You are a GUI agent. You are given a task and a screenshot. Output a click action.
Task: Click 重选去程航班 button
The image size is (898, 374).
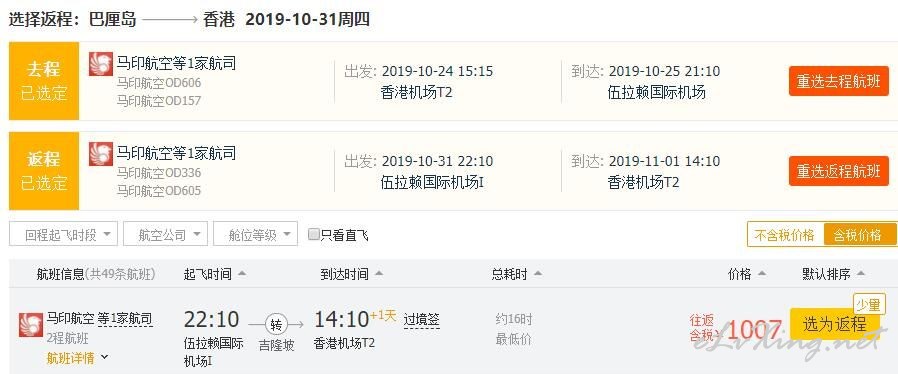(838, 81)
